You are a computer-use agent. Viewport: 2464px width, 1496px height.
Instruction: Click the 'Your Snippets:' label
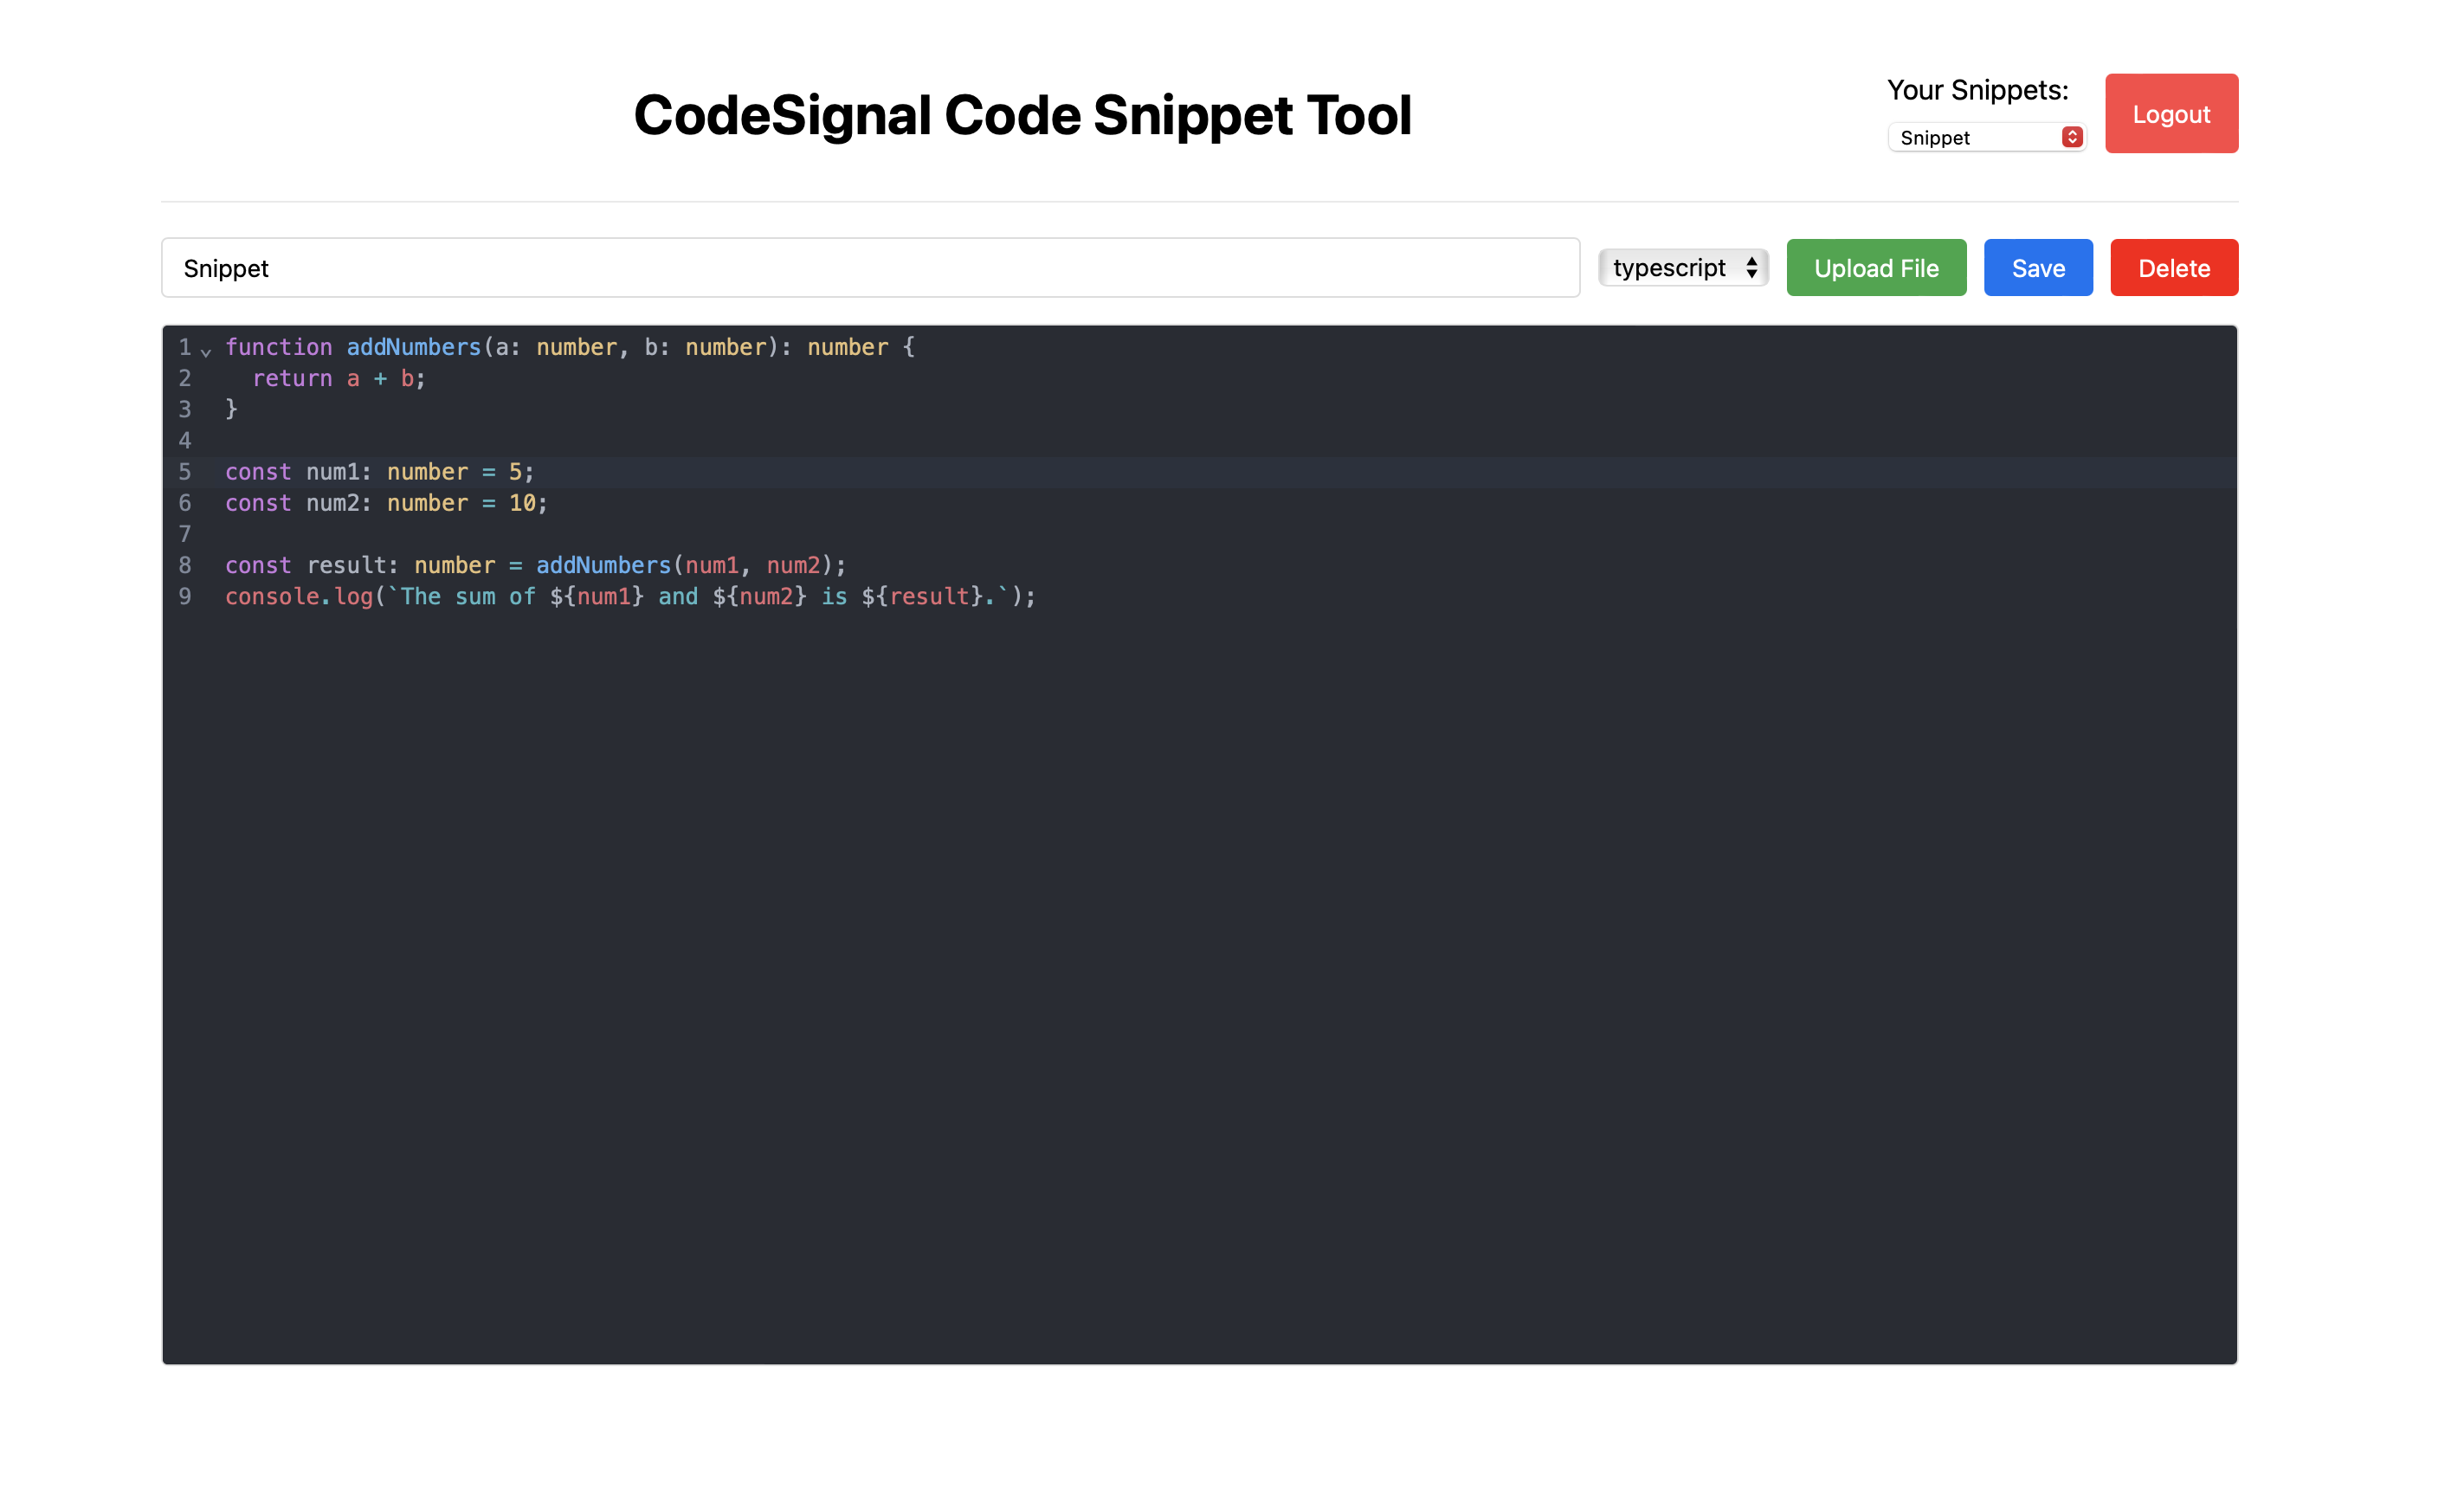point(1977,90)
